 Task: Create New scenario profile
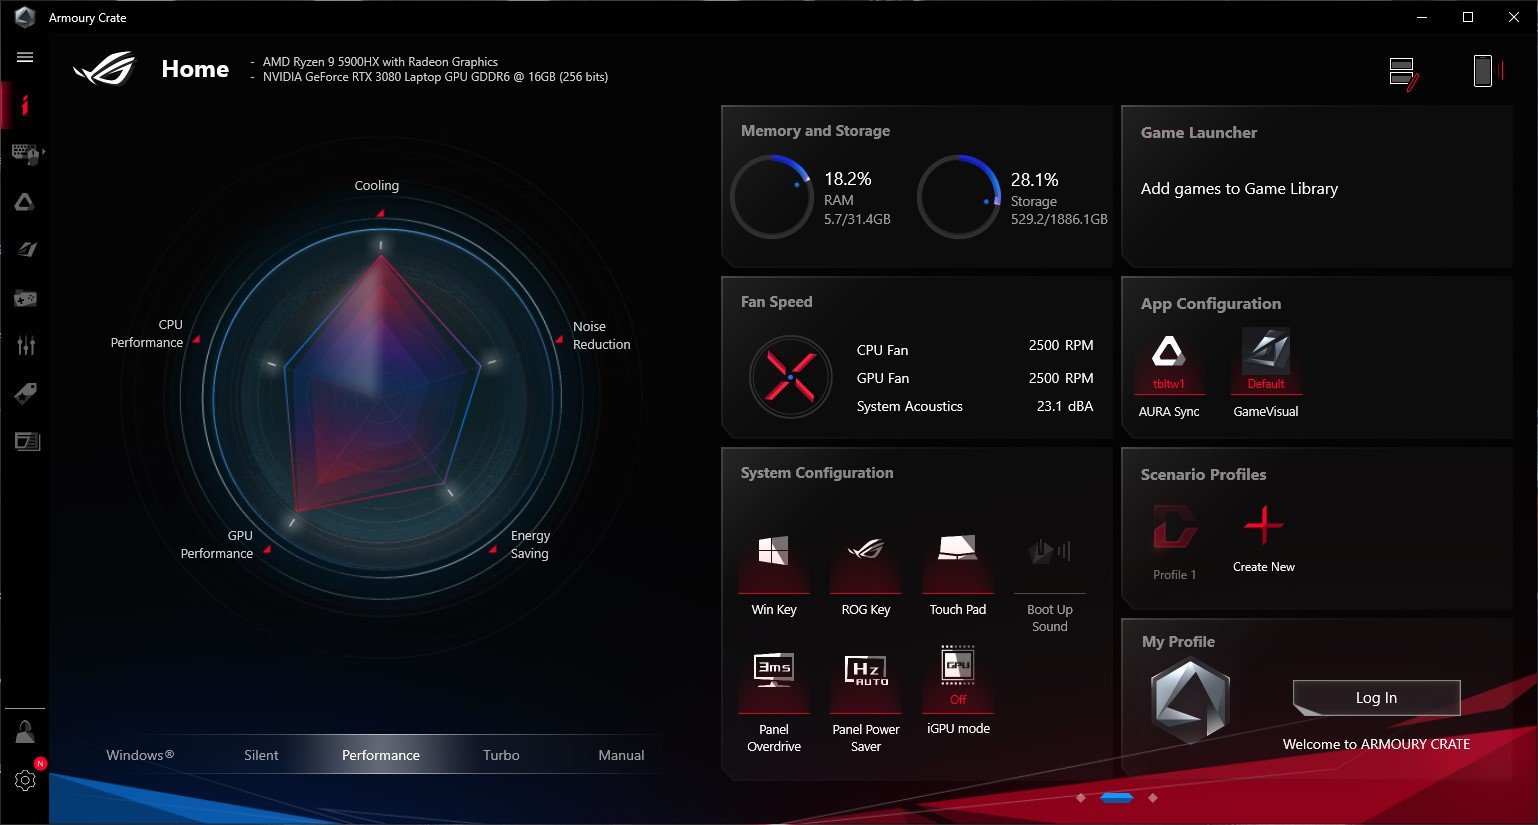coord(1263,539)
